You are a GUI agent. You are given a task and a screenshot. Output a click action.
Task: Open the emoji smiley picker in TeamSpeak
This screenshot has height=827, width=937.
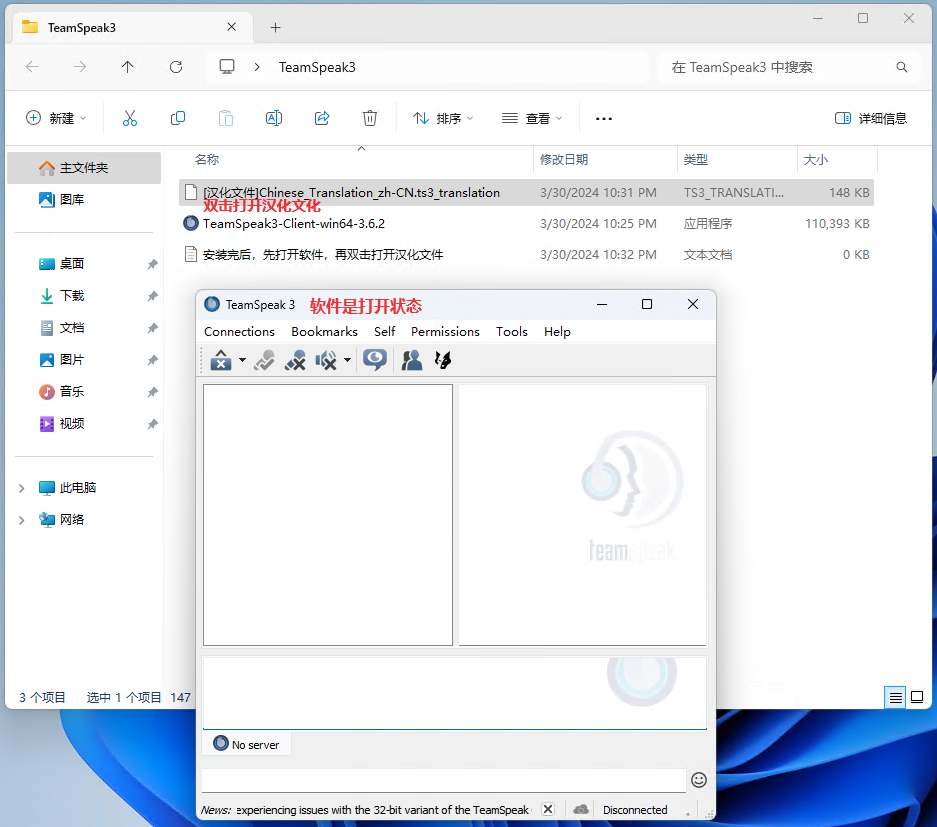click(699, 780)
